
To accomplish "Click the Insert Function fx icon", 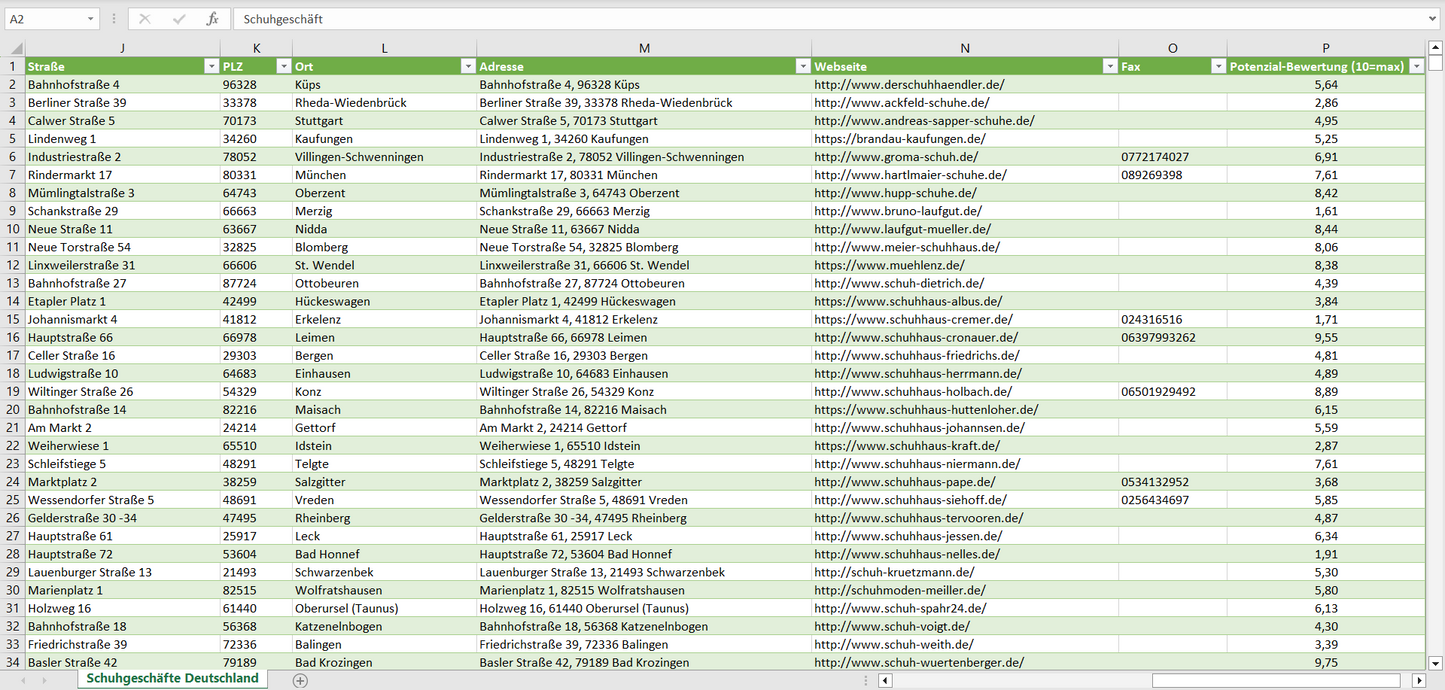I will [x=212, y=19].
